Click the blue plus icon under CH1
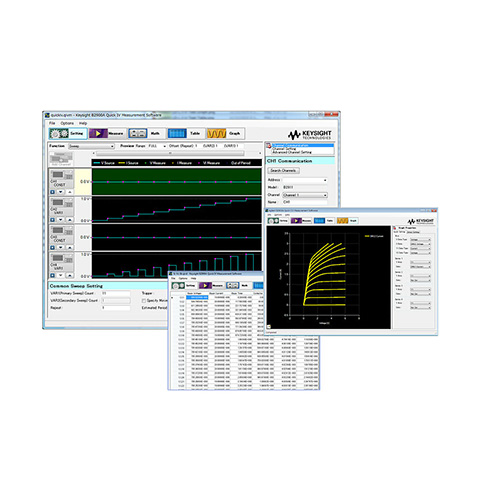Viewport: 500px width, 500px height. coord(52,192)
